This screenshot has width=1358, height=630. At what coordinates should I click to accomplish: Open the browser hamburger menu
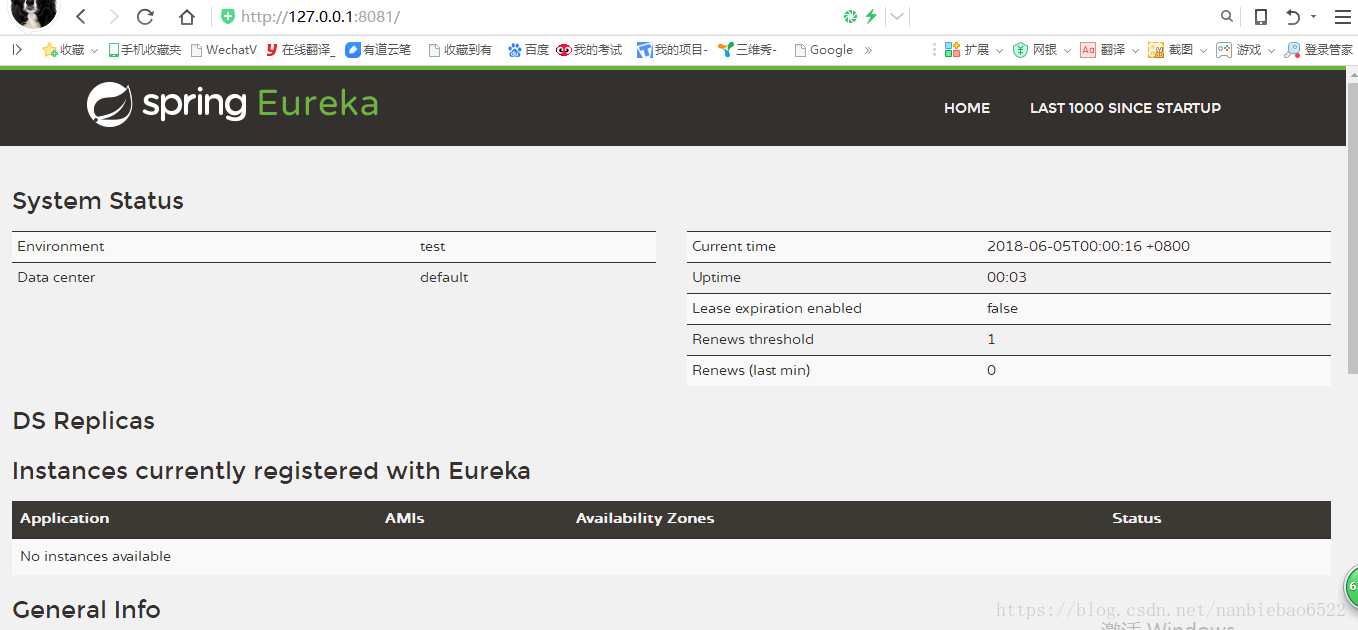1342,17
